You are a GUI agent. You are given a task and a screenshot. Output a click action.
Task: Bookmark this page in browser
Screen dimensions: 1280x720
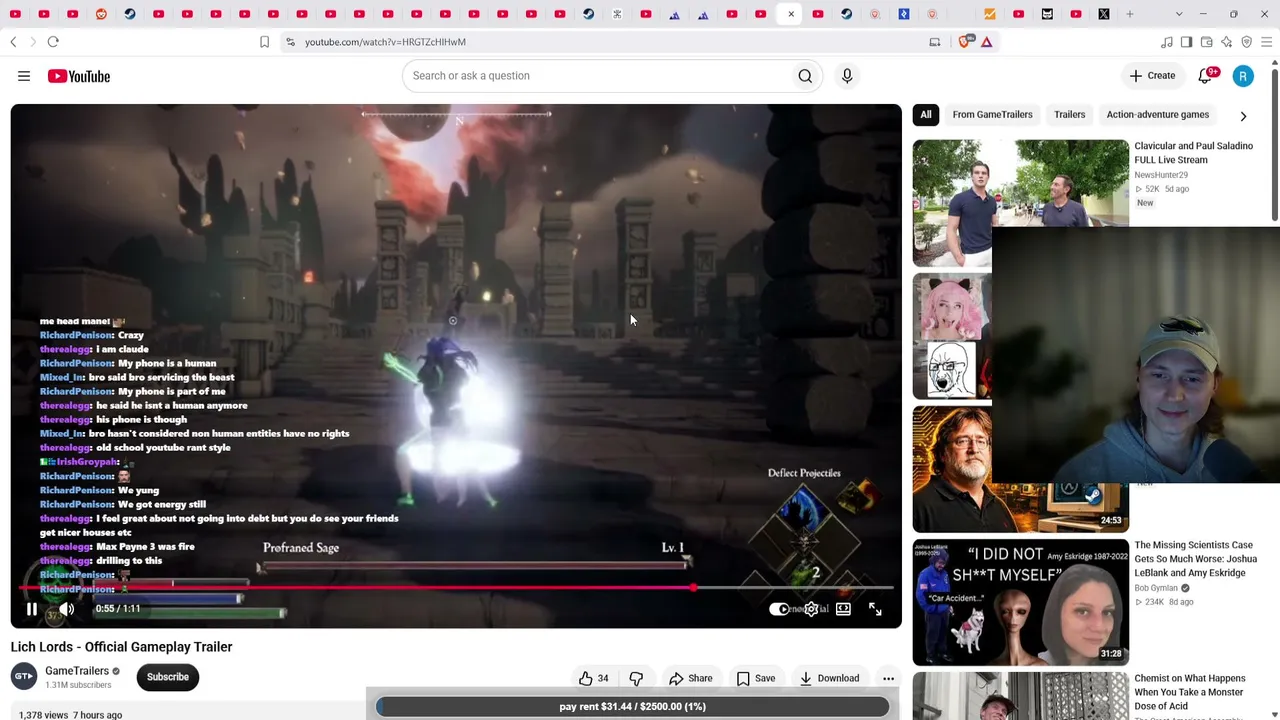click(264, 42)
